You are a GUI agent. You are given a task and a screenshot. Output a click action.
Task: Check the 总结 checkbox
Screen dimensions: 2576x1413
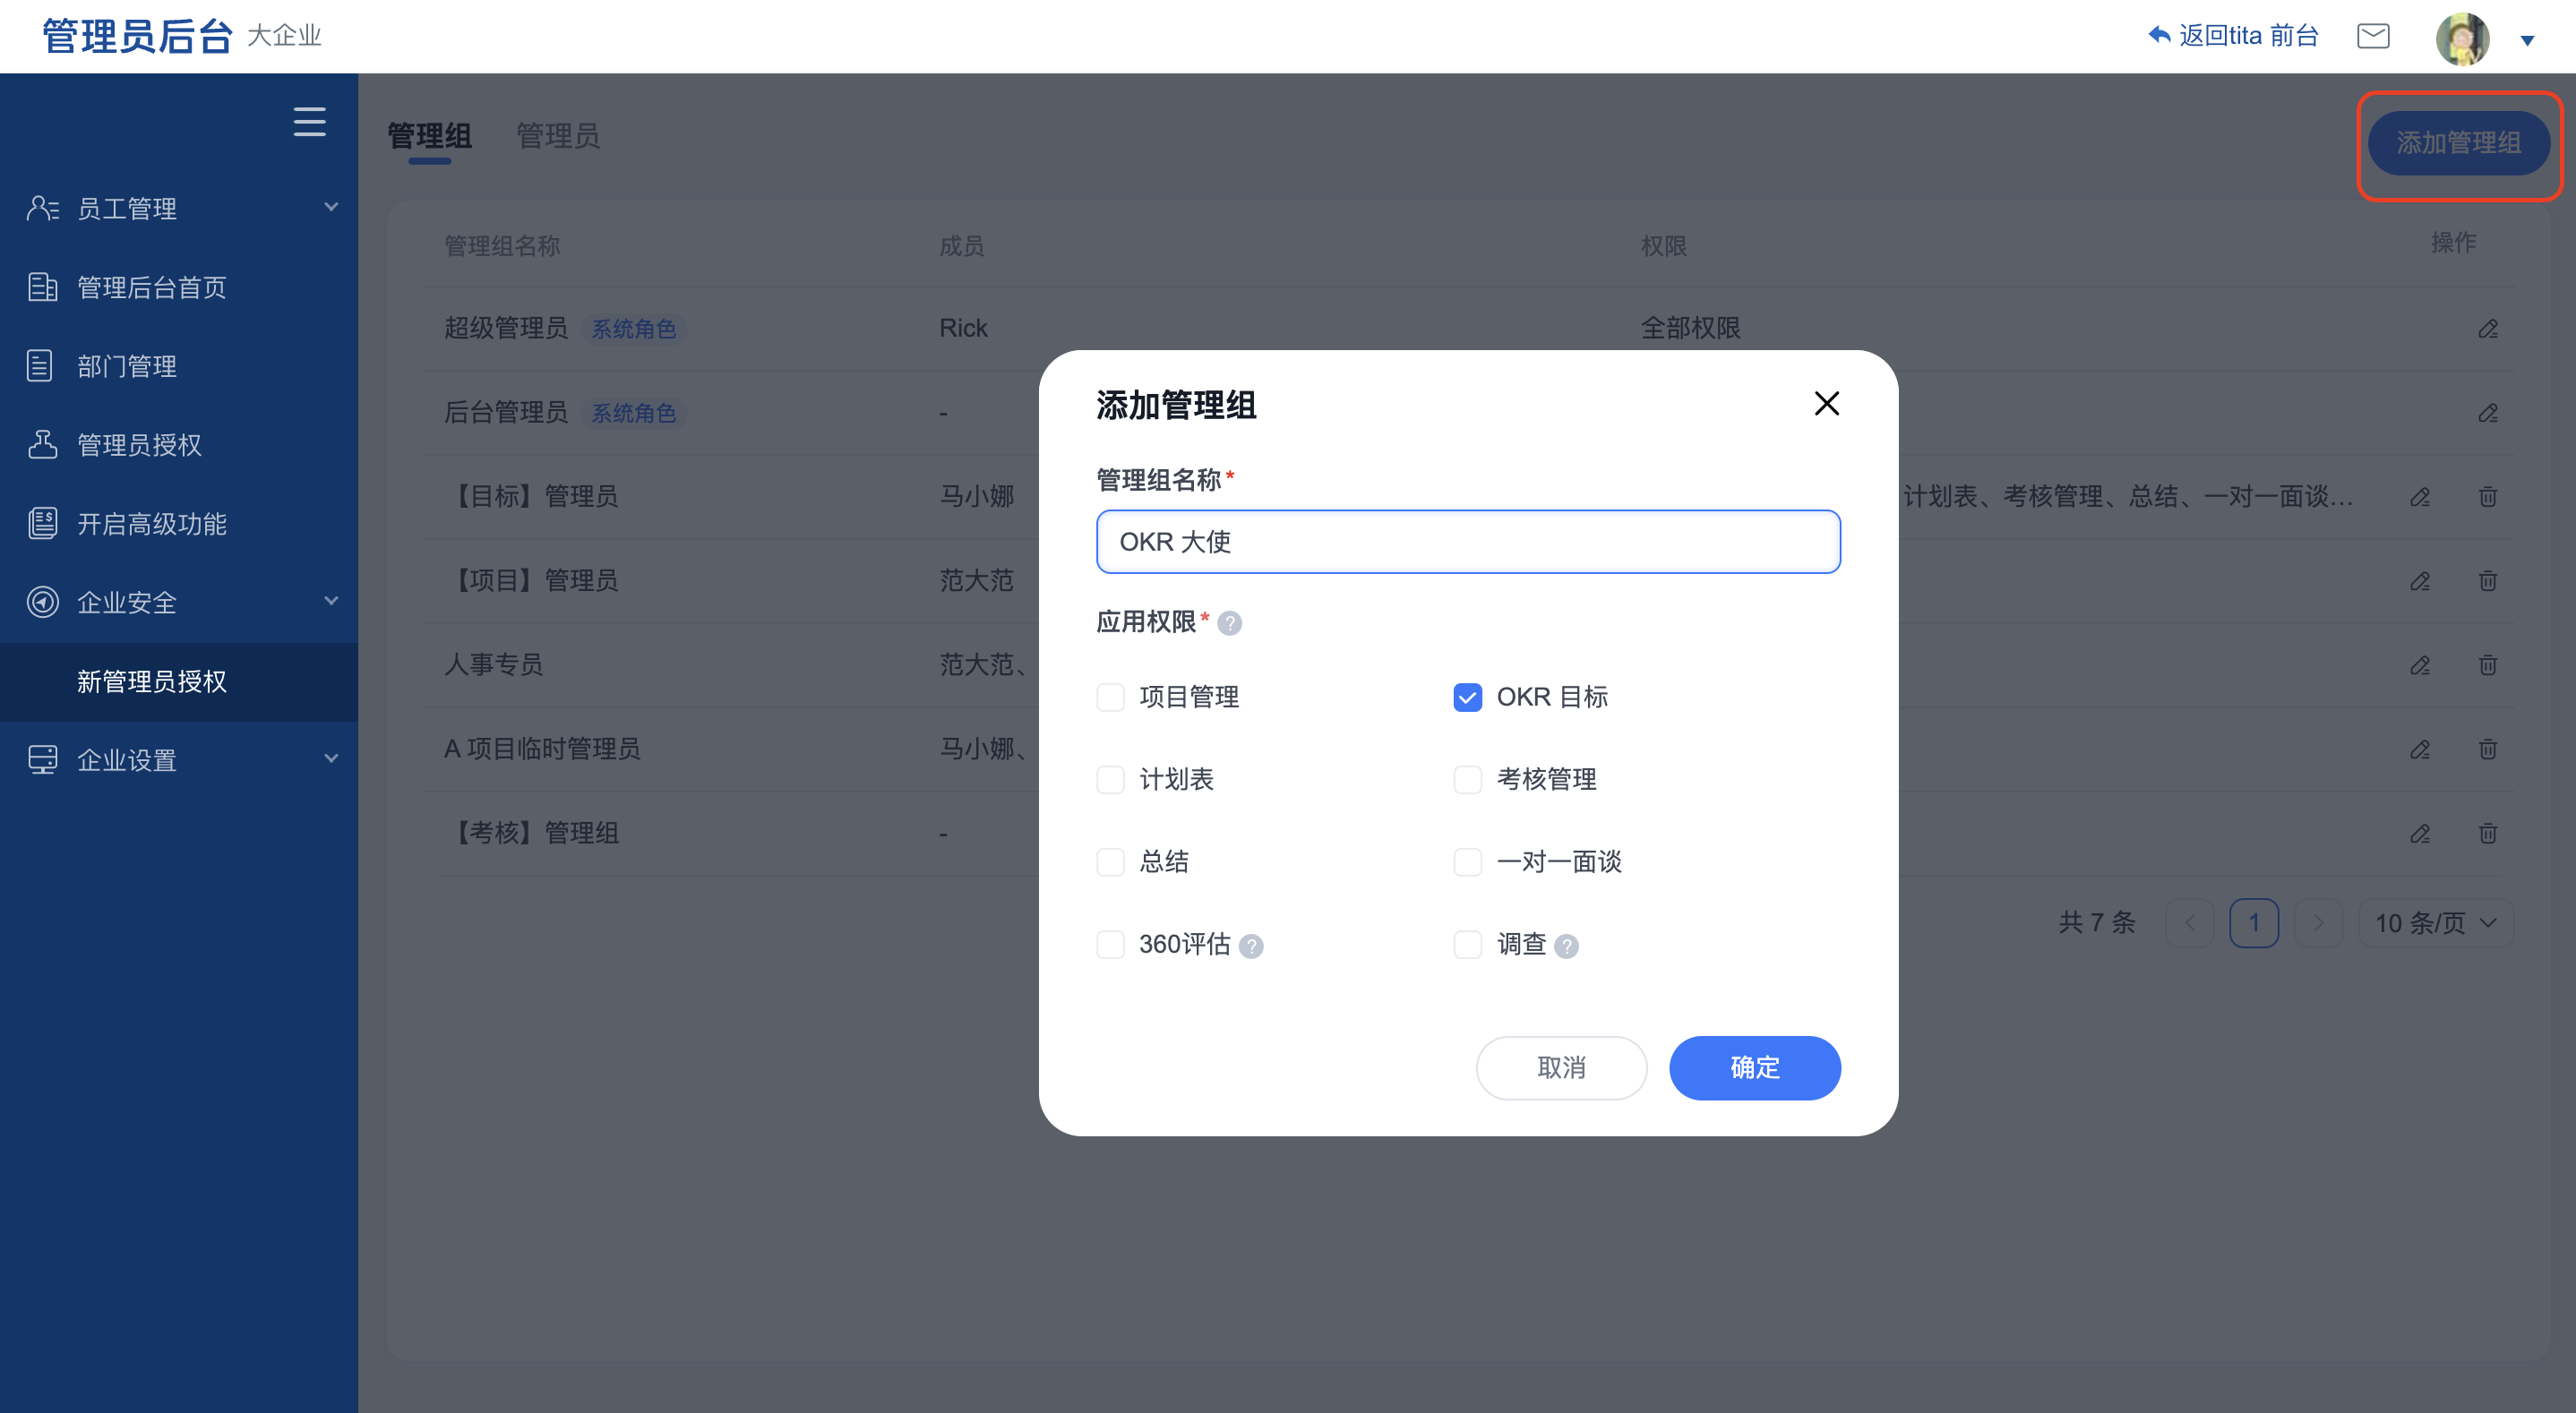(1110, 862)
